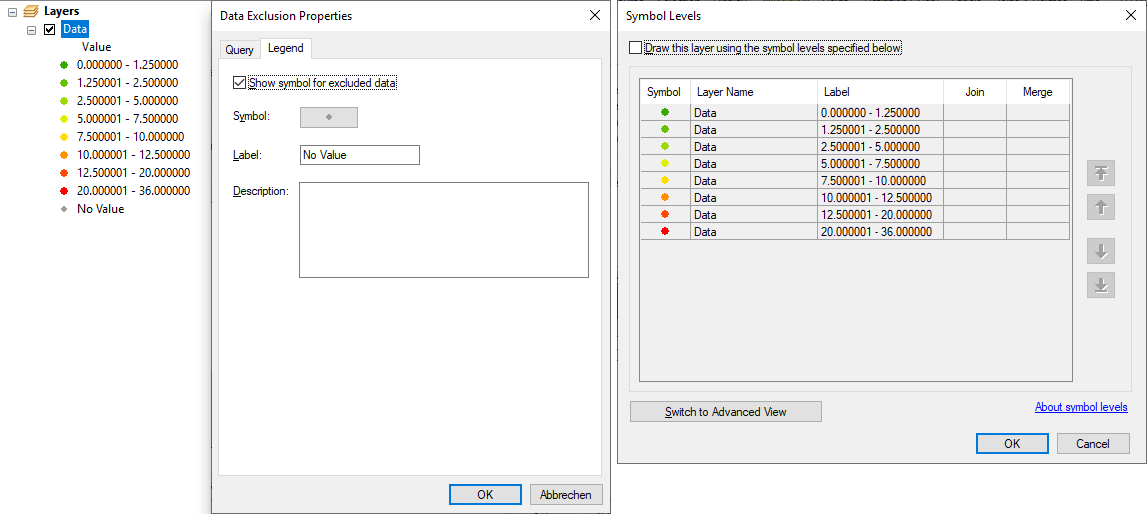1147x514 pixels.
Task: Click the move-to-bottom arrow button
Action: (1100, 285)
